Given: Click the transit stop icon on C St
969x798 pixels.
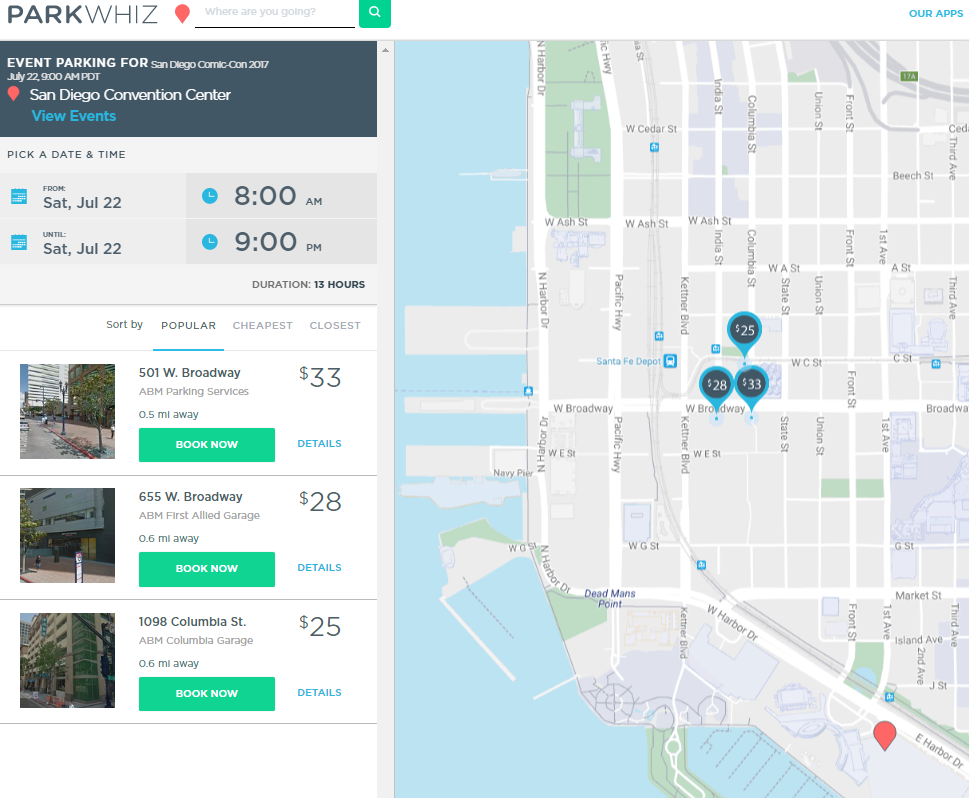Looking at the screenshot, I should [x=936, y=364].
